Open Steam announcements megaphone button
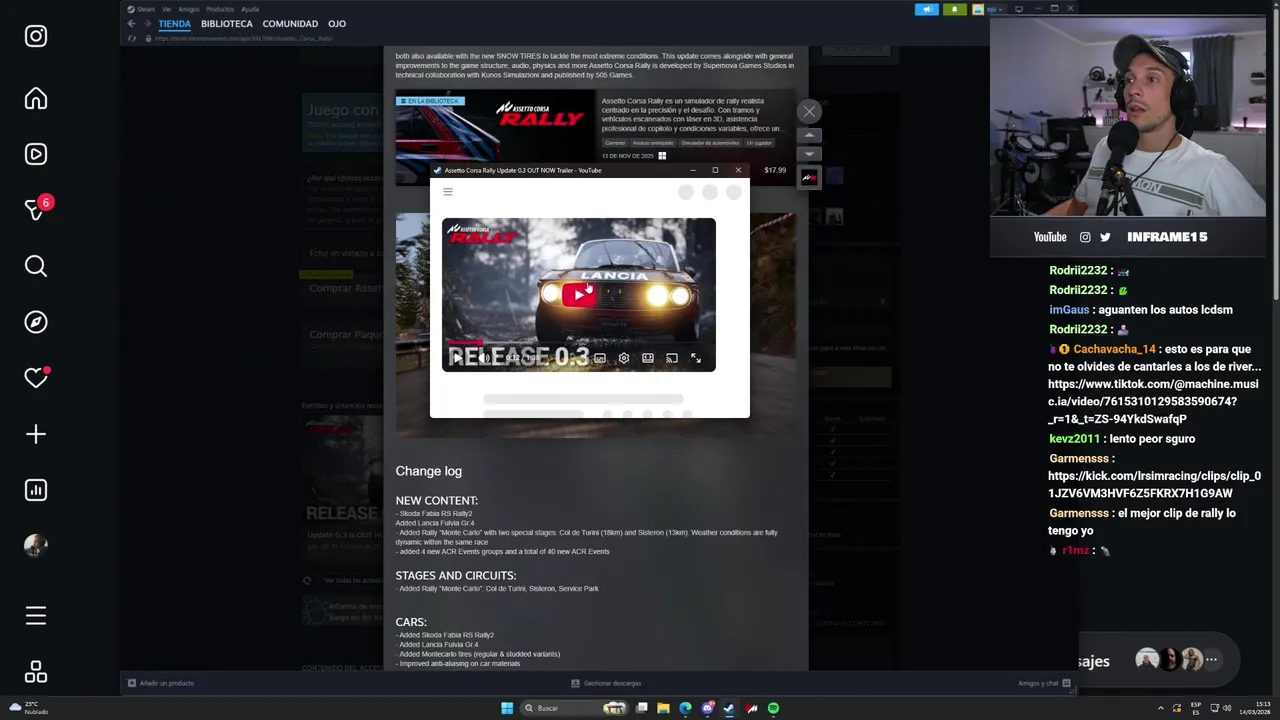The image size is (1280, 720). (x=927, y=9)
